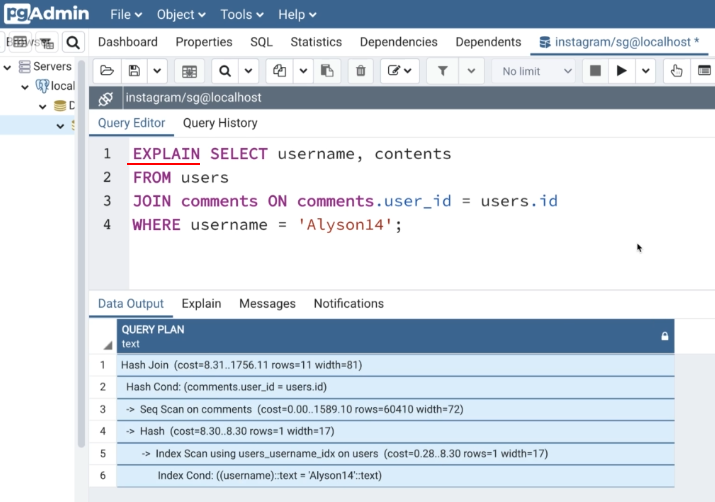Click the Delete trash icon
Viewport: 715px width, 502px height.
point(360,71)
